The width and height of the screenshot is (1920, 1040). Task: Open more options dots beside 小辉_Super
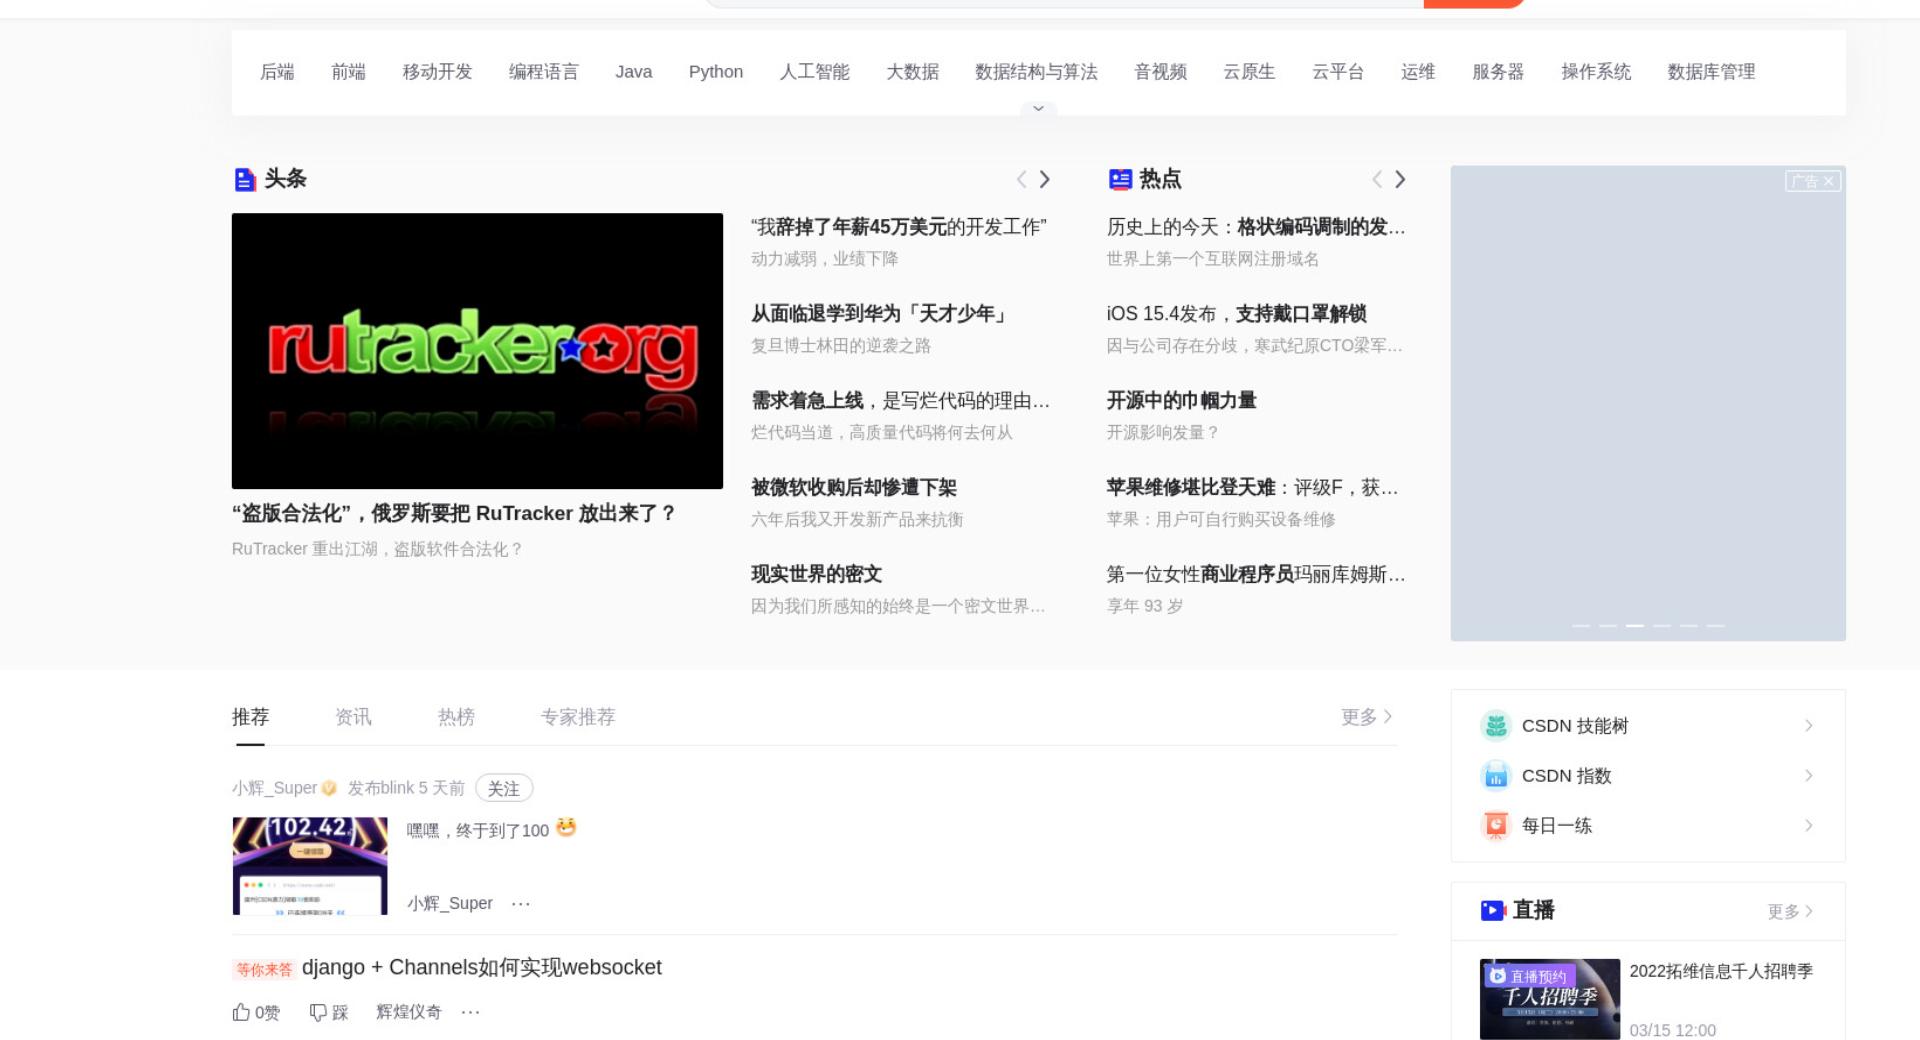[521, 903]
